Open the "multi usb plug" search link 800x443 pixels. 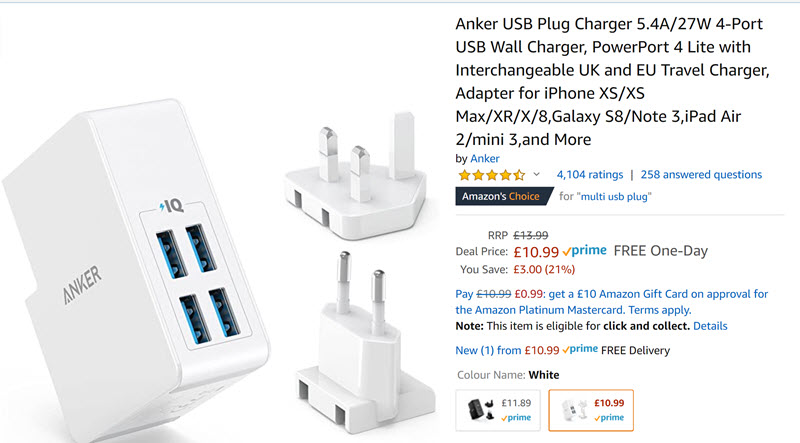616,196
